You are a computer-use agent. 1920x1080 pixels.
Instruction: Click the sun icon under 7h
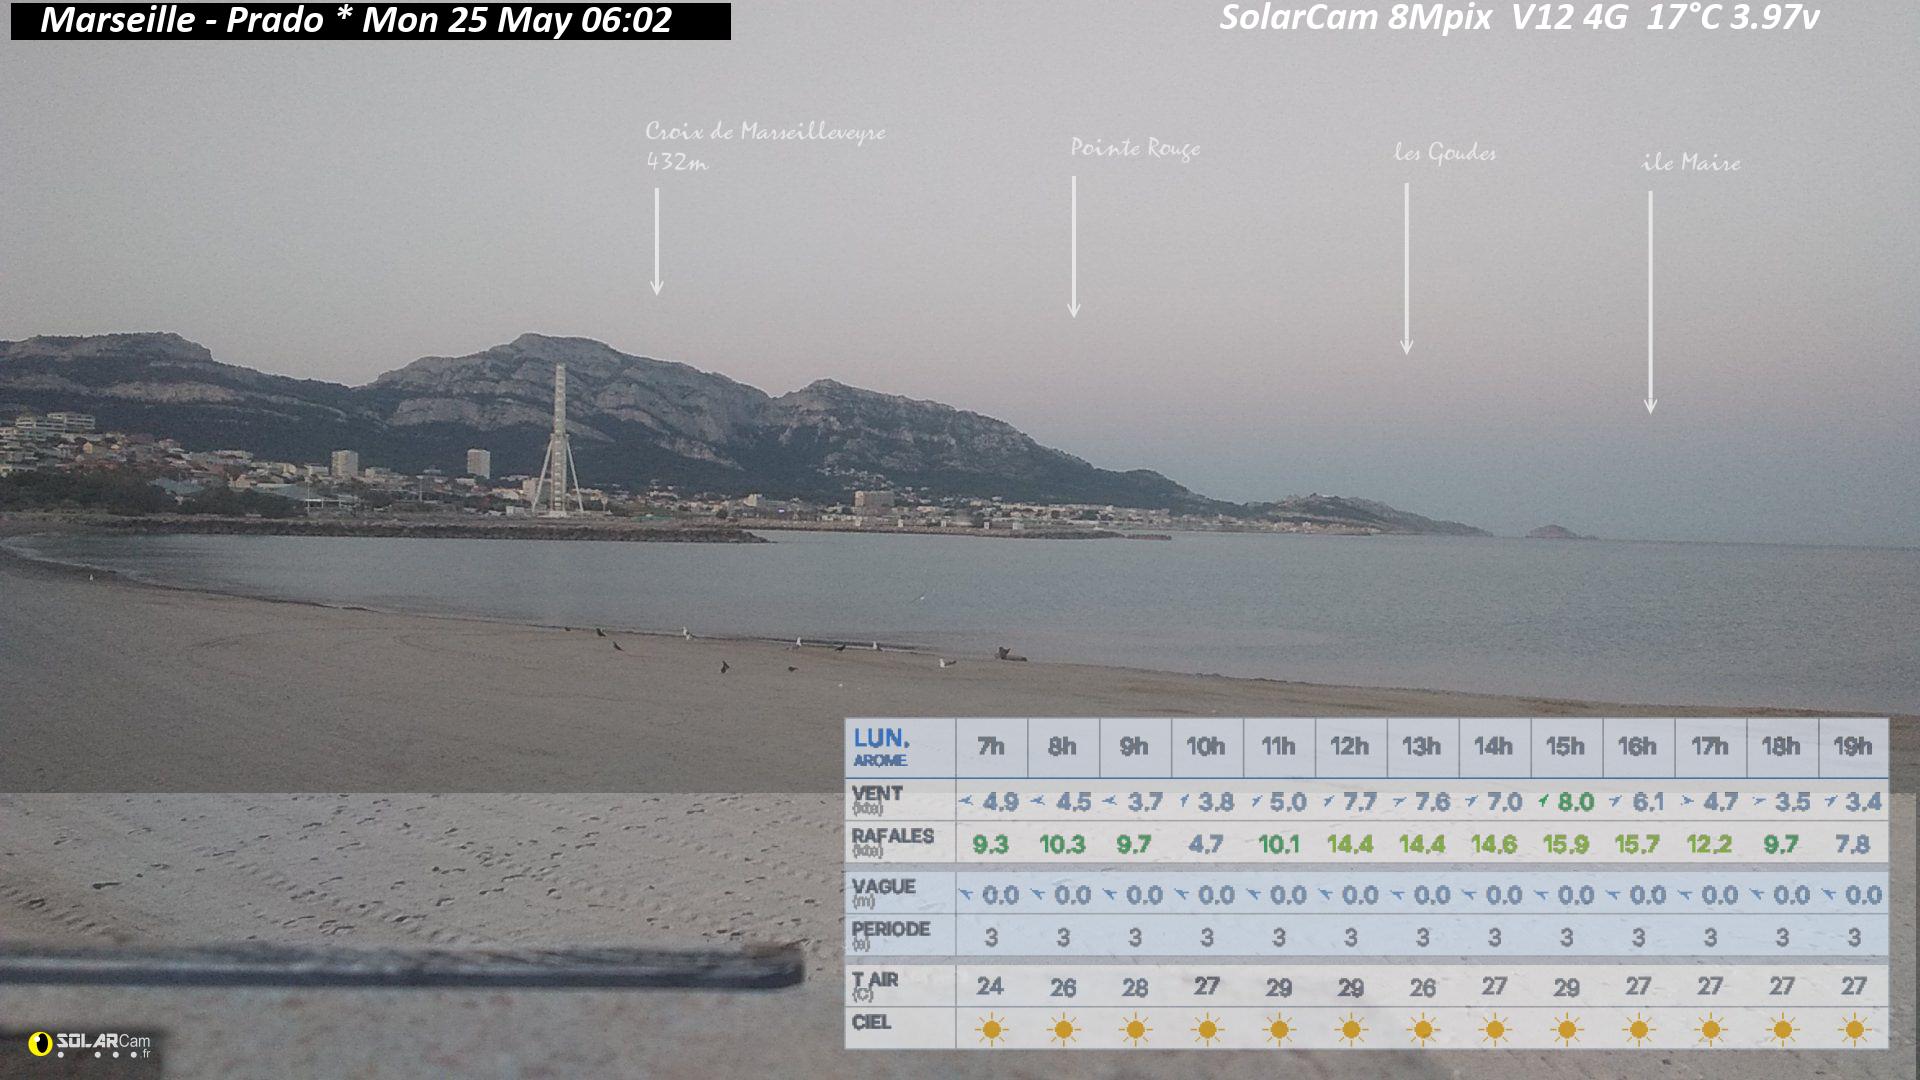pos(991,1029)
